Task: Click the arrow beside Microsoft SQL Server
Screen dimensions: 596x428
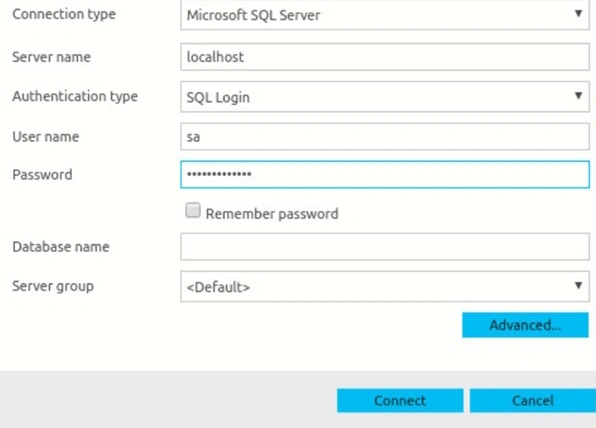Action: point(578,14)
